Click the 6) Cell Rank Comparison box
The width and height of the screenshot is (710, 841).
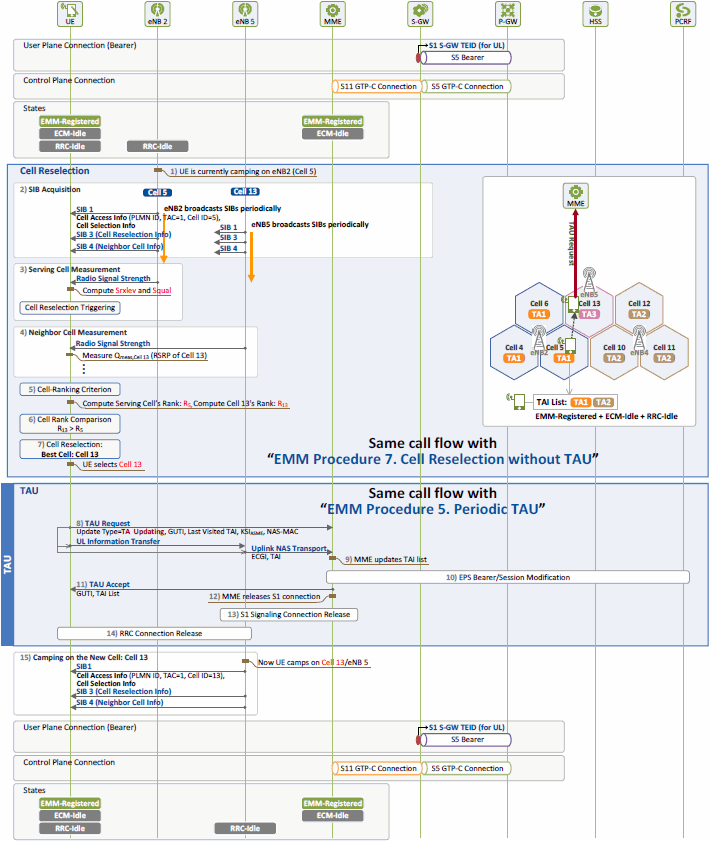pyautogui.click(x=70, y=424)
